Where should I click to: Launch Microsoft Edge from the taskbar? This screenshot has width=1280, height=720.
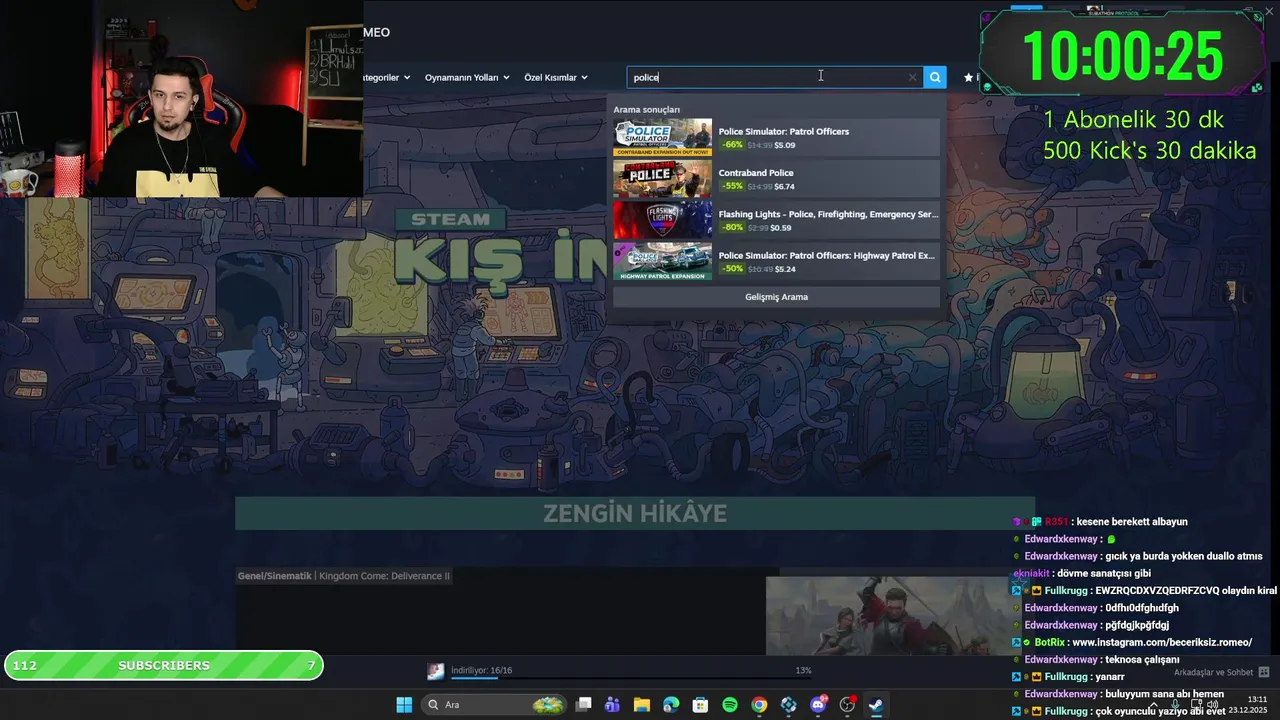tap(671, 705)
